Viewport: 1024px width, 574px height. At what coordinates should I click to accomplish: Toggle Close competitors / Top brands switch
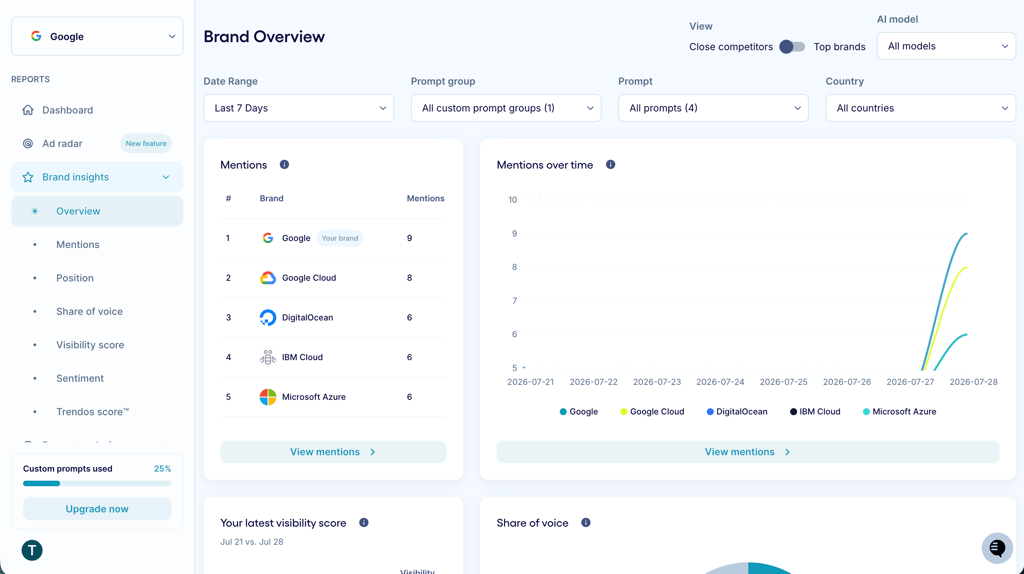(x=792, y=47)
